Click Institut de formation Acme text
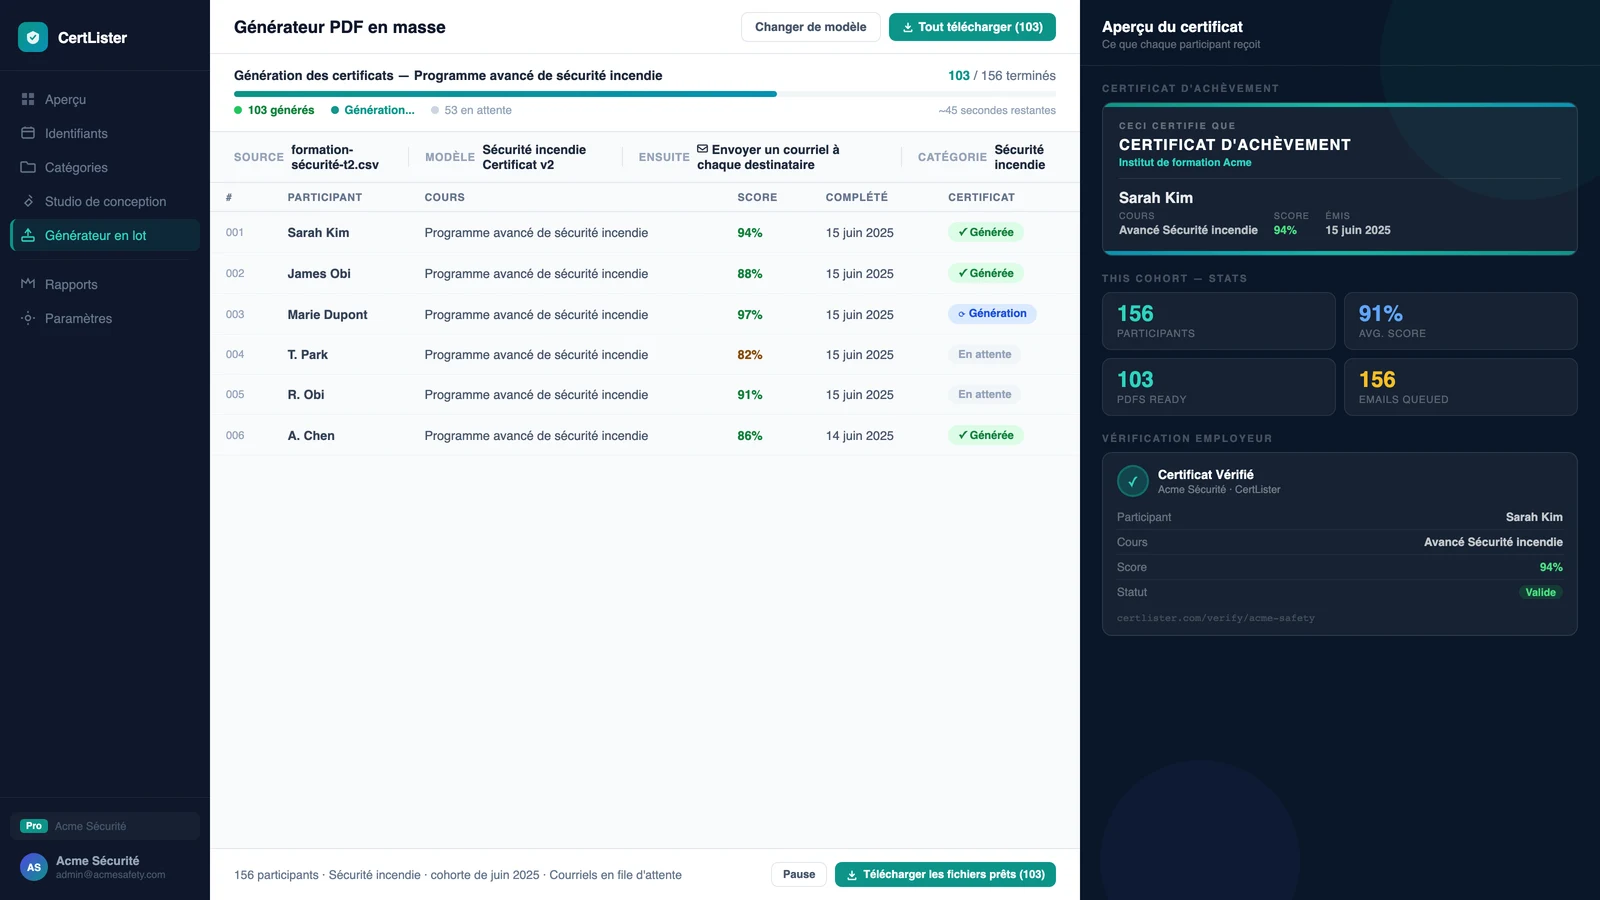This screenshot has width=1600, height=900. point(1185,162)
